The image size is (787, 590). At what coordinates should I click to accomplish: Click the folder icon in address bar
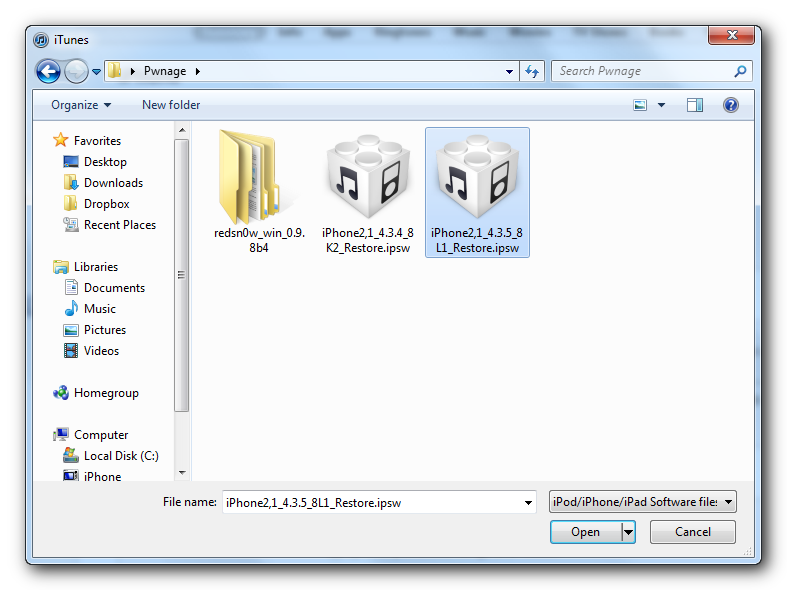(x=115, y=71)
